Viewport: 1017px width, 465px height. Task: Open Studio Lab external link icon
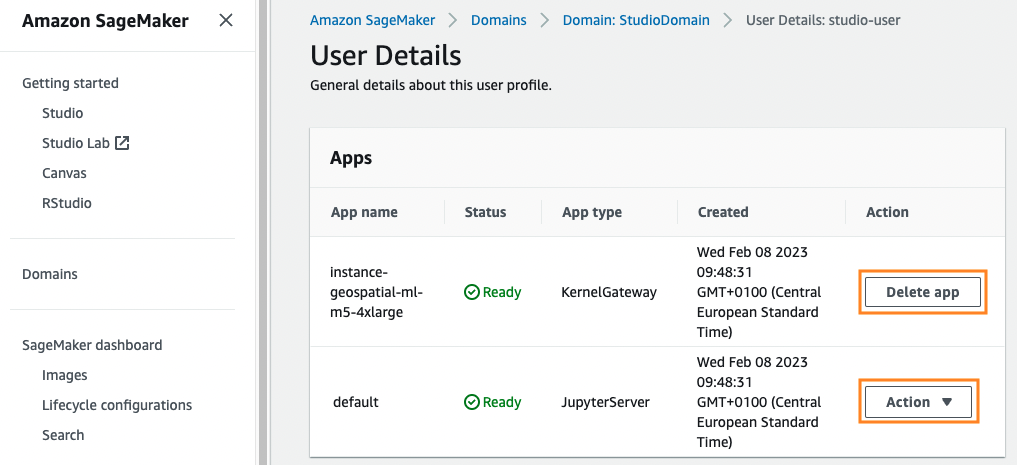click(122, 143)
